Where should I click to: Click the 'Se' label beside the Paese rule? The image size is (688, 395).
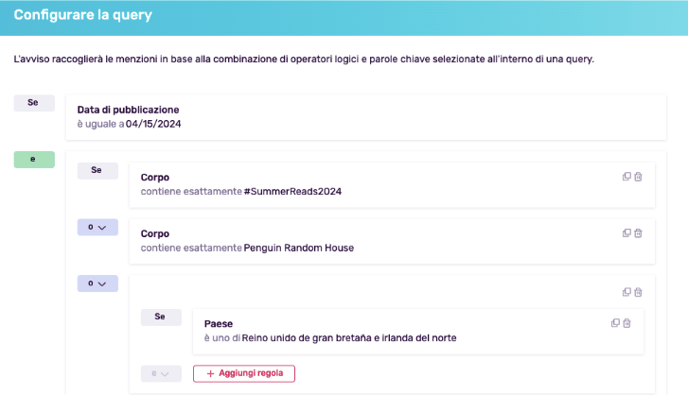161,317
